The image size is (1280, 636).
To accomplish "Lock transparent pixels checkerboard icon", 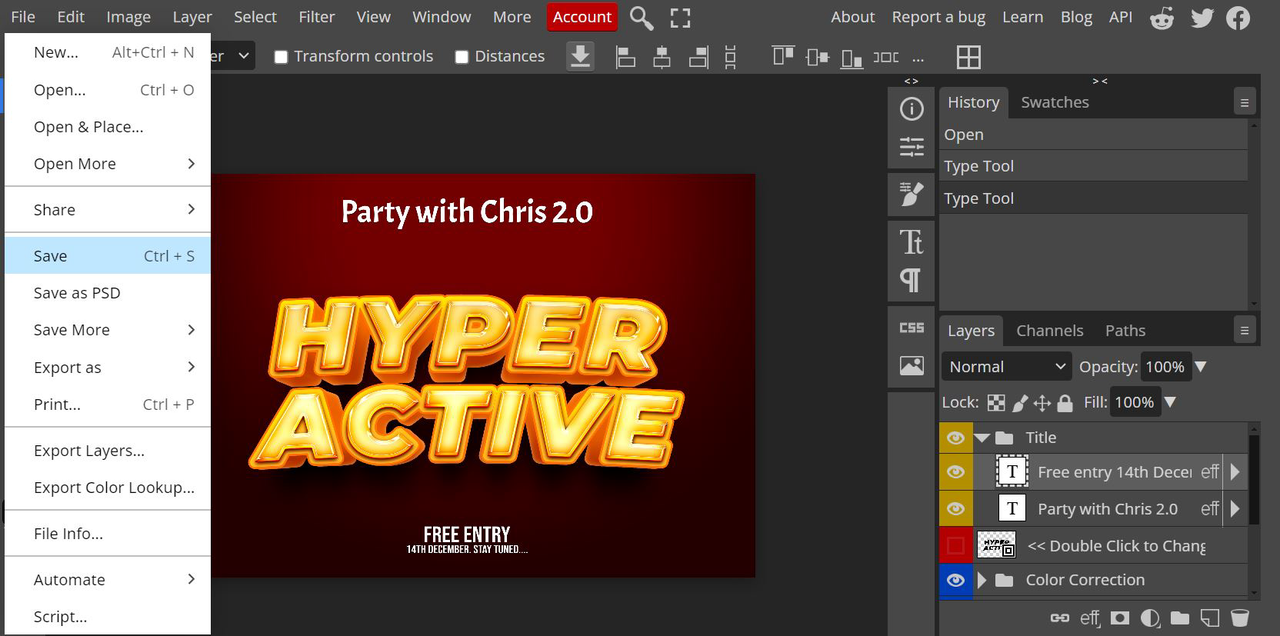I will coord(996,403).
